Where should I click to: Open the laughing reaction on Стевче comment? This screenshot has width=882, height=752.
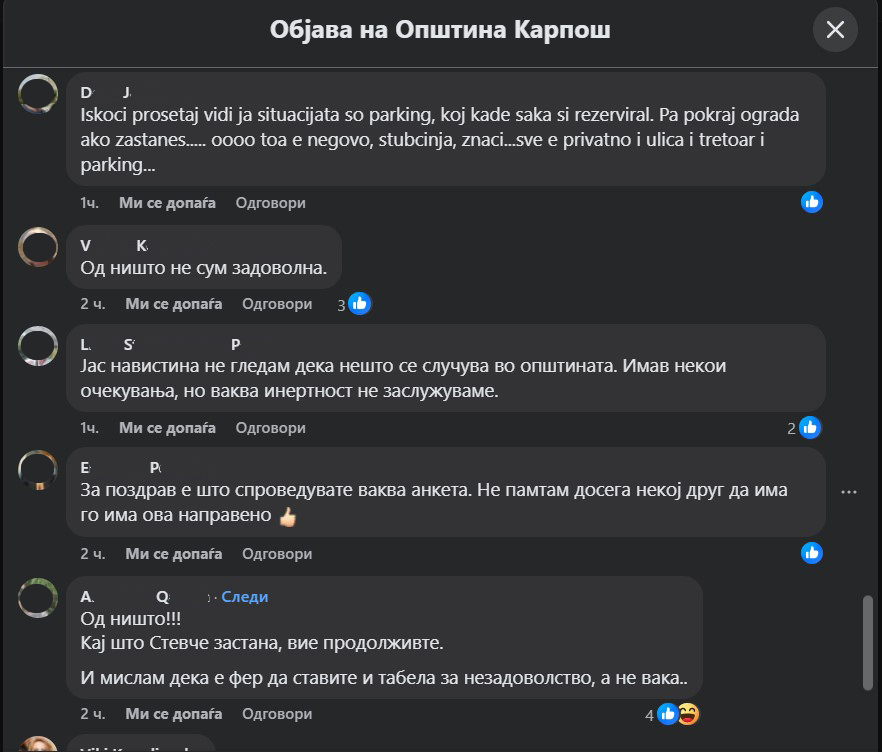[x=688, y=714]
